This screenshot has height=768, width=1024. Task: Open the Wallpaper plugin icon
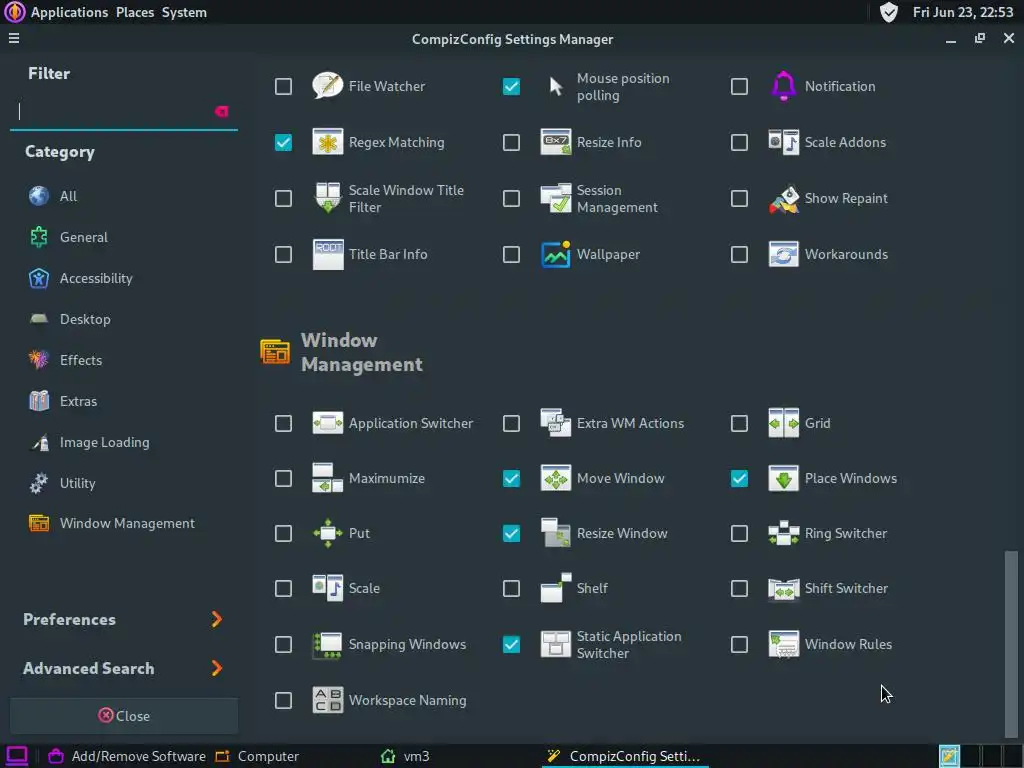click(x=556, y=255)
